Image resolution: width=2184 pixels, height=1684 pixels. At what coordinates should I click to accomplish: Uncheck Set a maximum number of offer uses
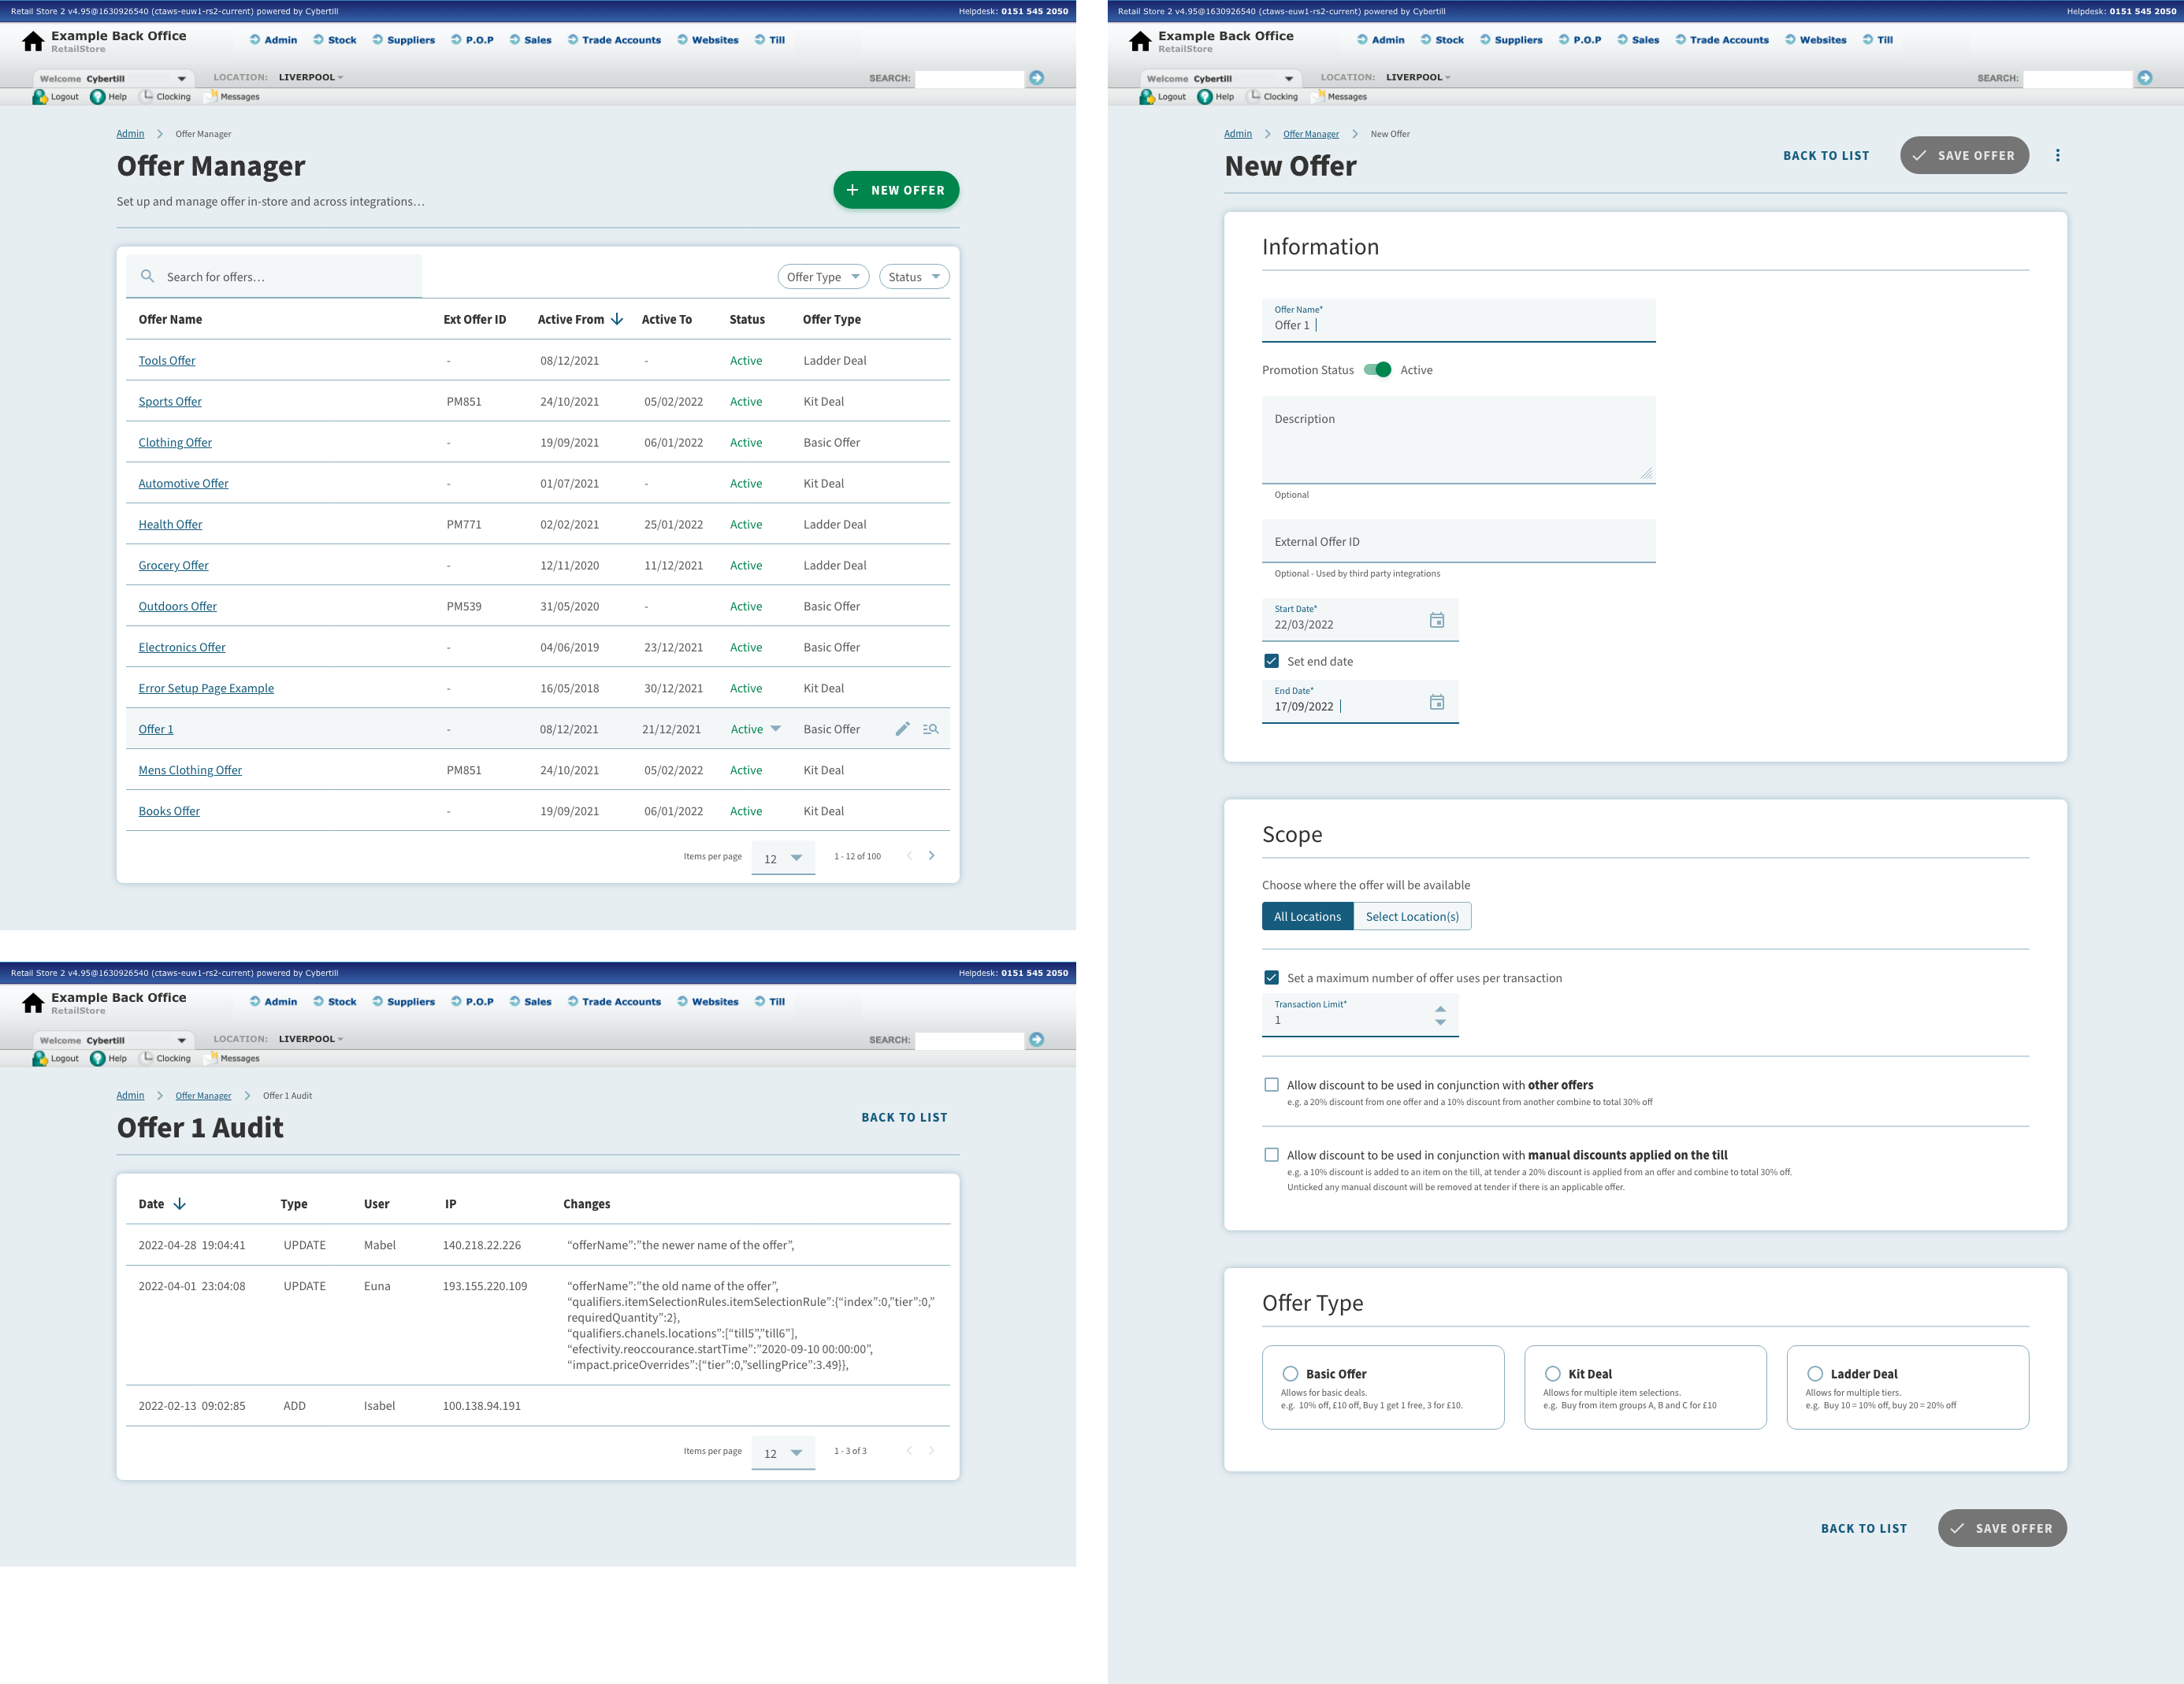(1271, 978)
